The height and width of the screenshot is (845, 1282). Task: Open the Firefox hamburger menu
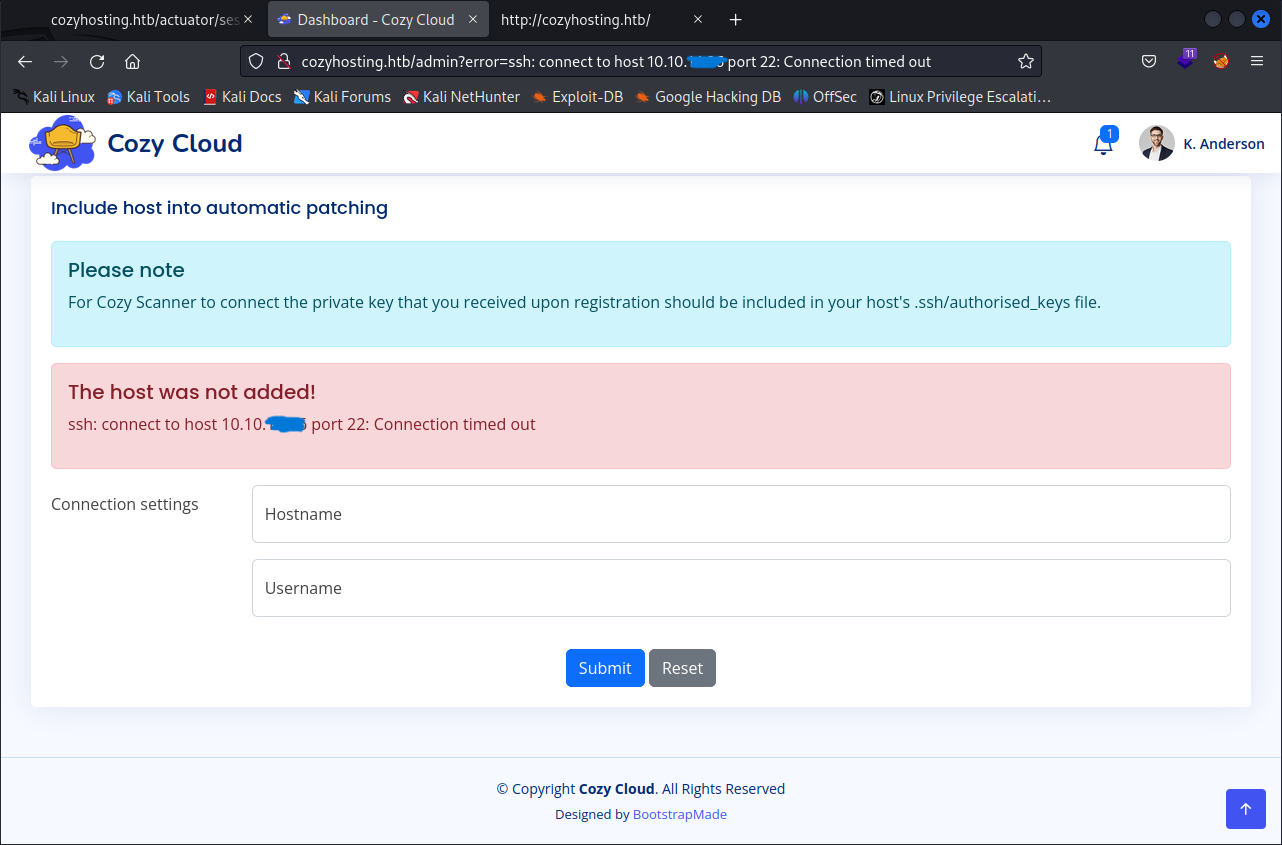pos(1257,62)
